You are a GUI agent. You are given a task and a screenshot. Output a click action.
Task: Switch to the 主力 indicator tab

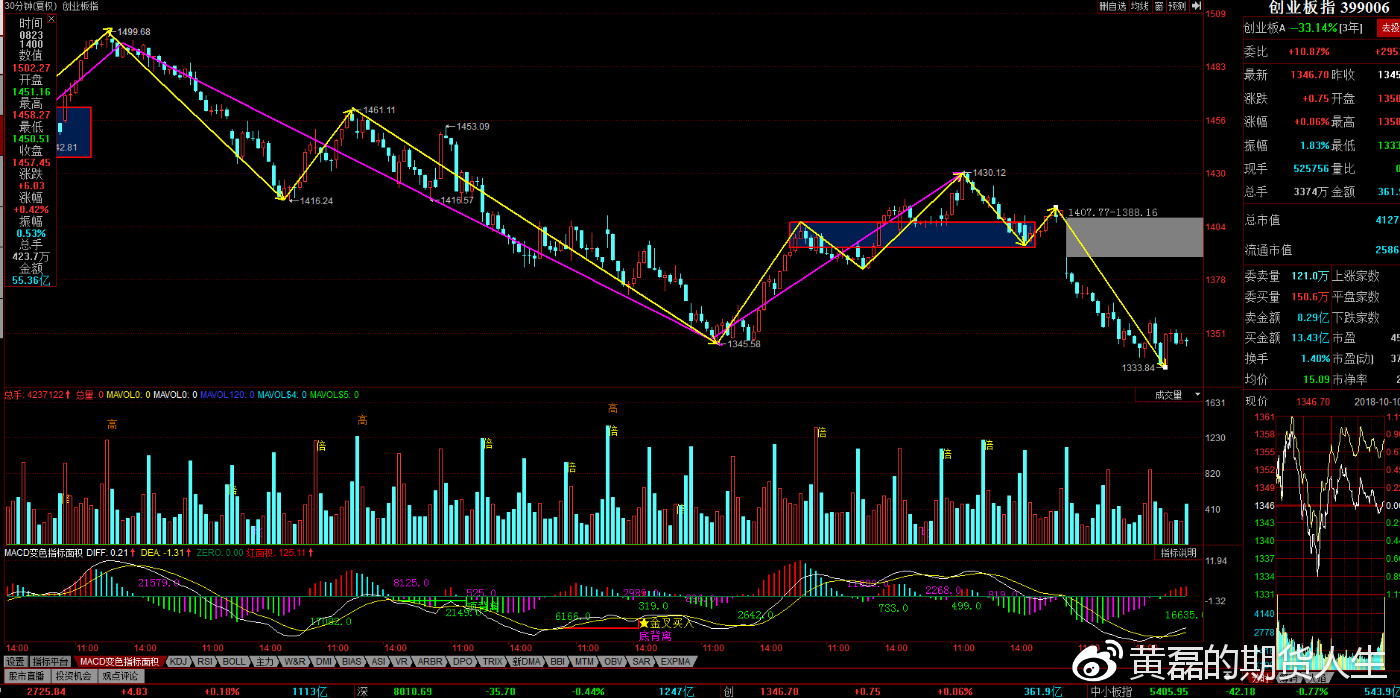(x=264, y=661)
